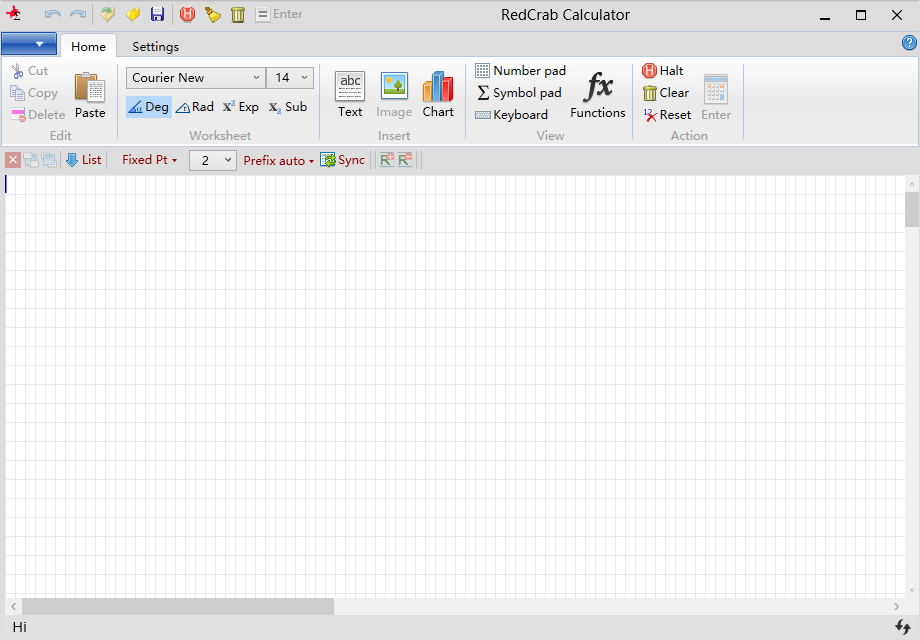Open the Fixed Pt format dropdown
Viewport: 920px width, 640px height.
tap(149, 160)
